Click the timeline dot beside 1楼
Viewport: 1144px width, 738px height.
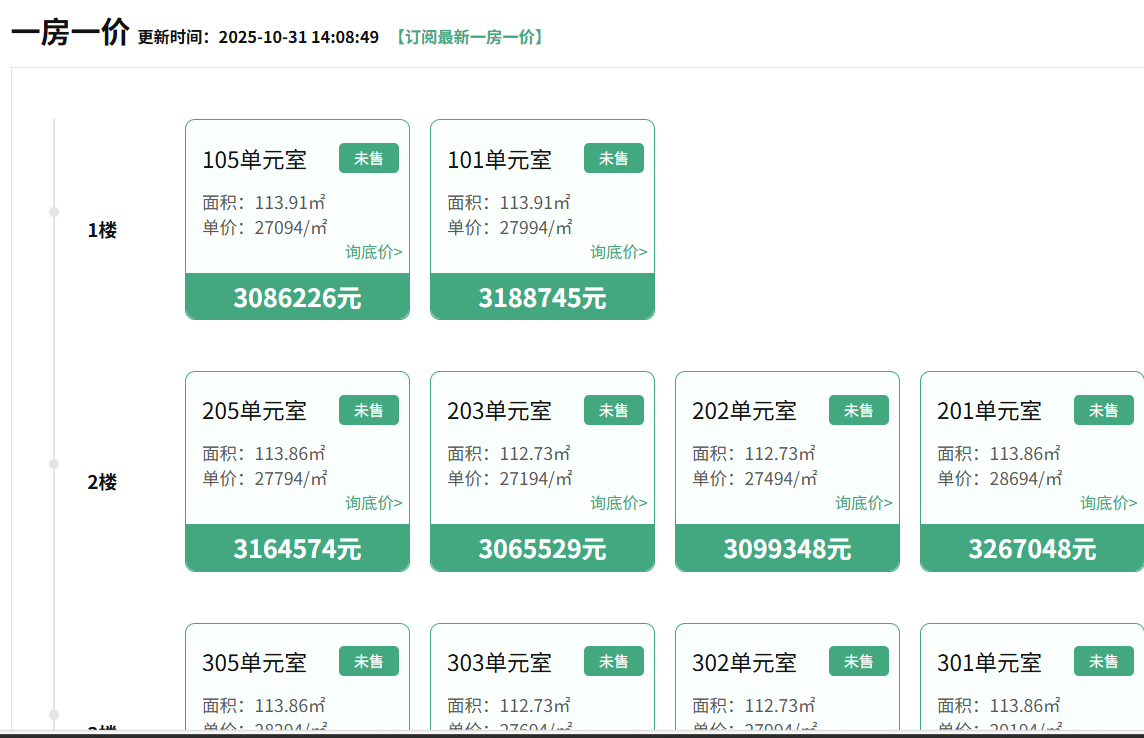pyautogui.click(x=54, y=212)
